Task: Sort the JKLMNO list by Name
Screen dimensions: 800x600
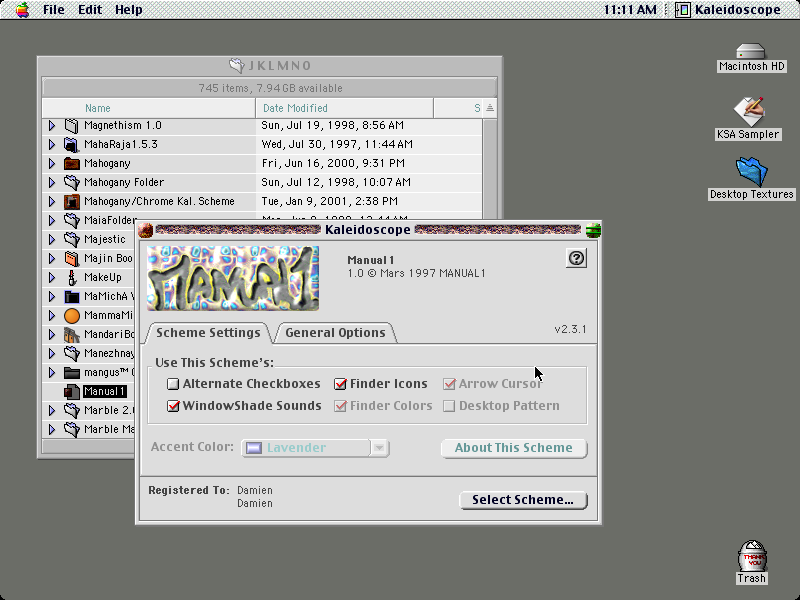Action: (x=148, y=108)
